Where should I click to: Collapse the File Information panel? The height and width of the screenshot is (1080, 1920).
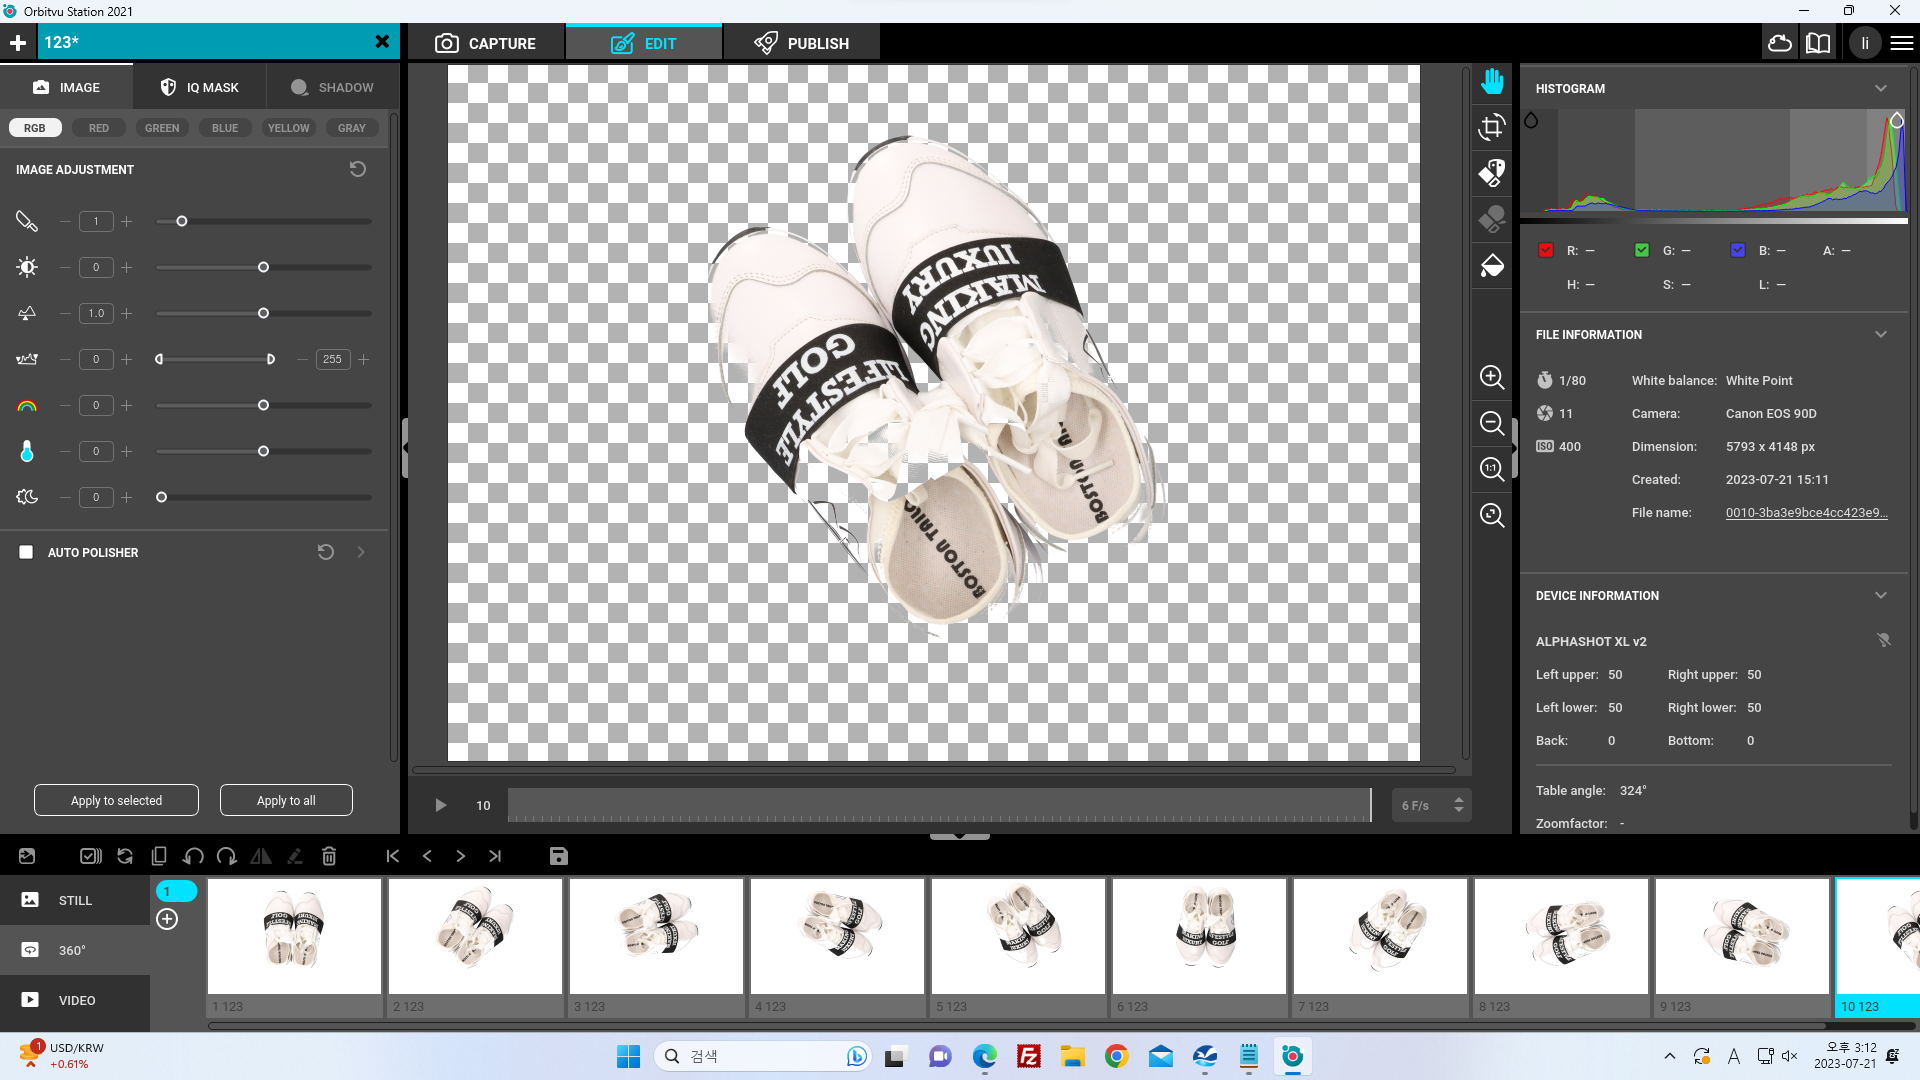point(1881,334)
